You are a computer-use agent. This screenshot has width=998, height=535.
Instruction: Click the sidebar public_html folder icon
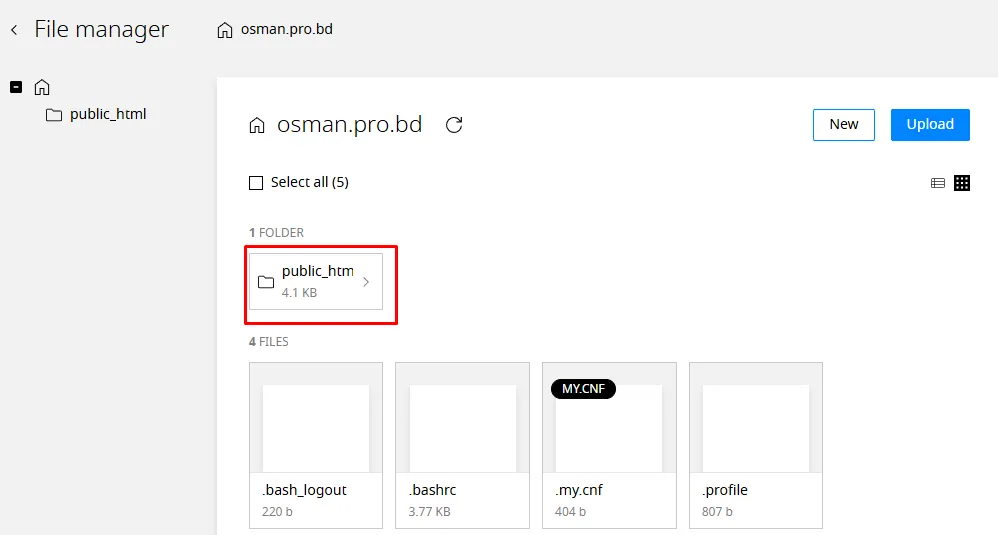[54, 115]
